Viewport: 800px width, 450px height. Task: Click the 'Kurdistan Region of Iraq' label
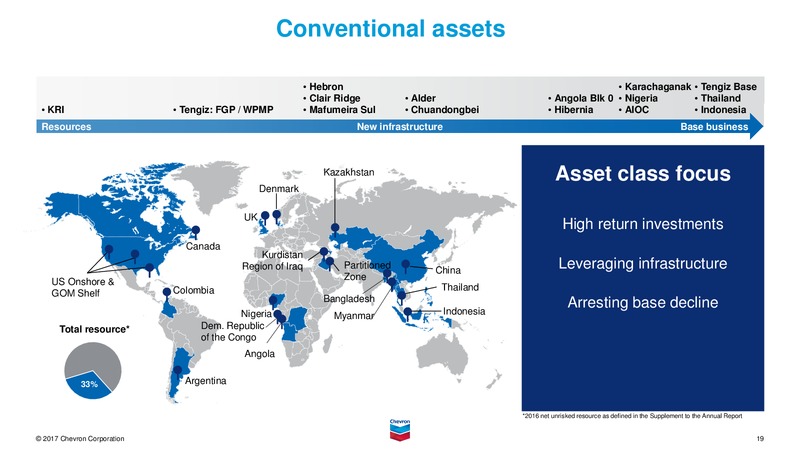click(x=272, y=260)
